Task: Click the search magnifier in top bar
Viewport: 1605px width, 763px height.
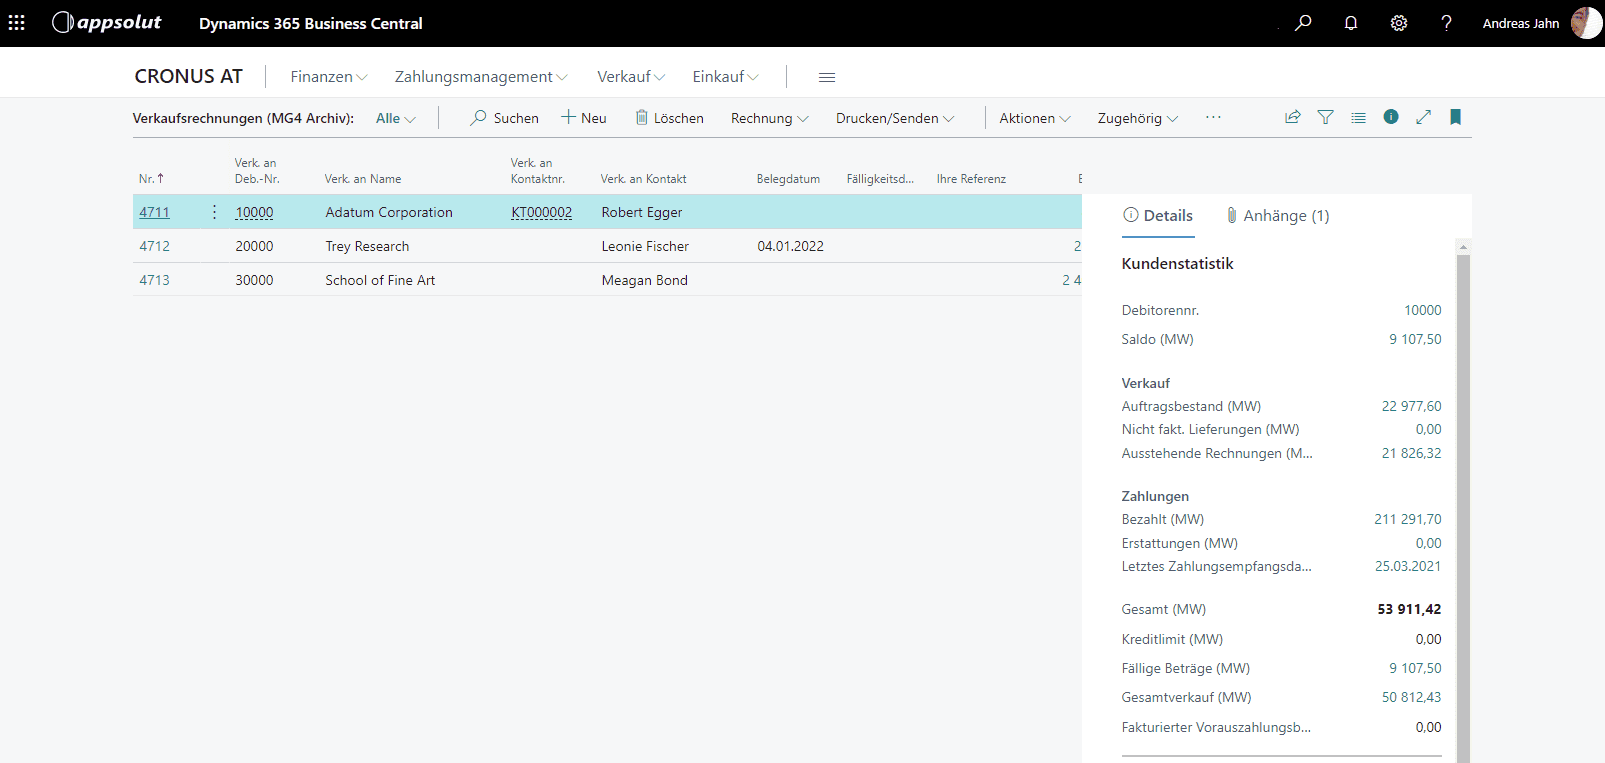Action: coord(1303,23)
